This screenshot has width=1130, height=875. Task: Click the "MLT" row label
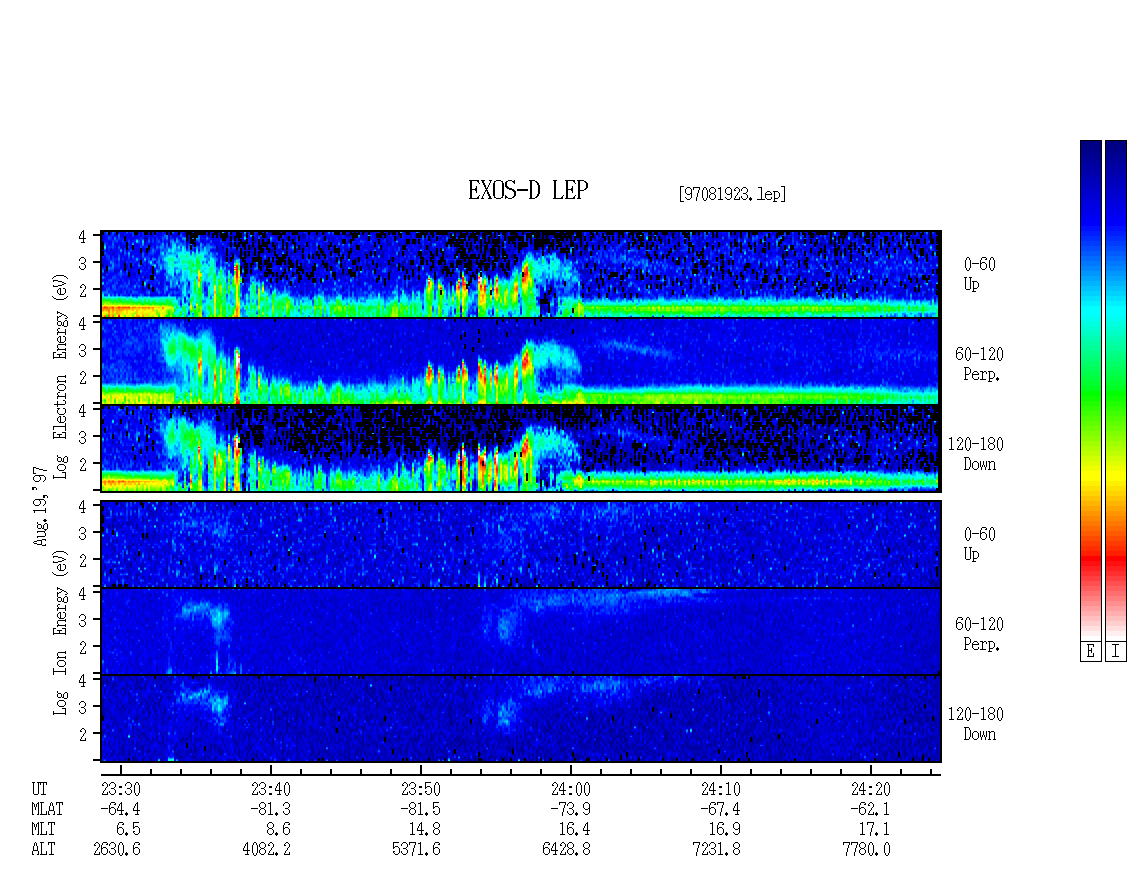43,830
